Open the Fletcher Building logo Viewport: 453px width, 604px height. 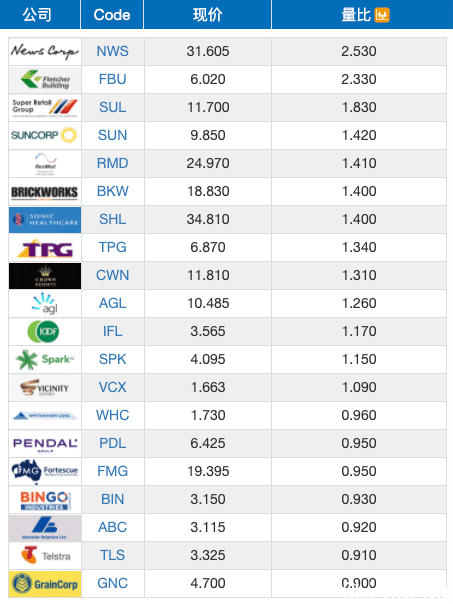45,79
